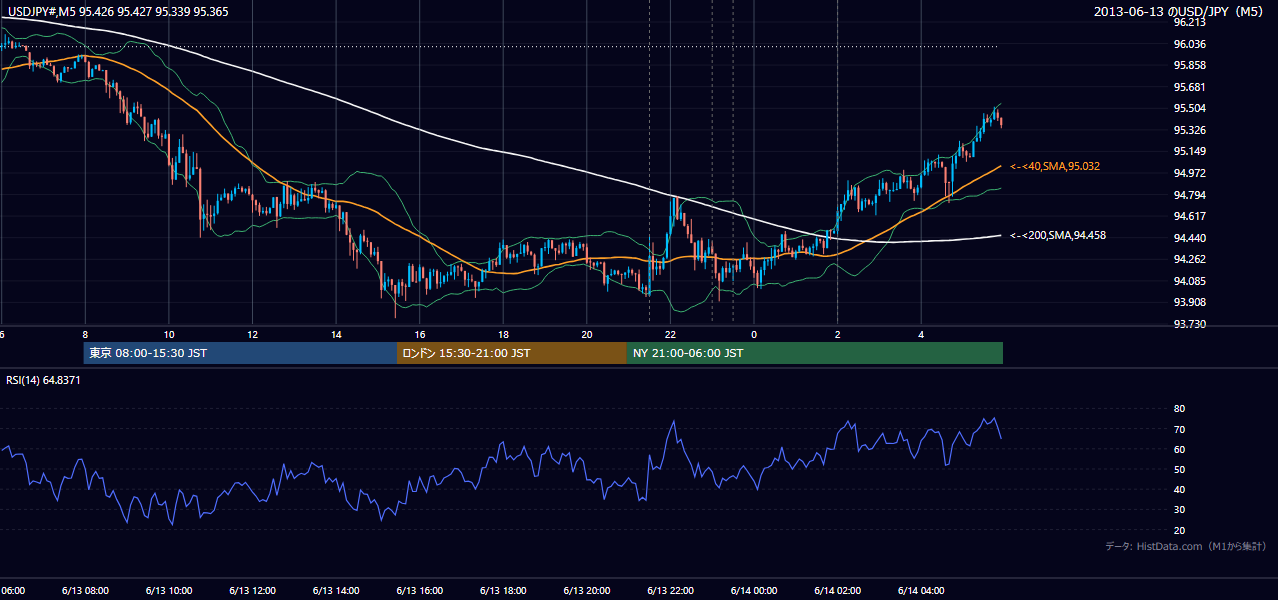1278x600 pixels.
Task: Click hour label 12 under price chart
Action: click(x=252, y=335)
